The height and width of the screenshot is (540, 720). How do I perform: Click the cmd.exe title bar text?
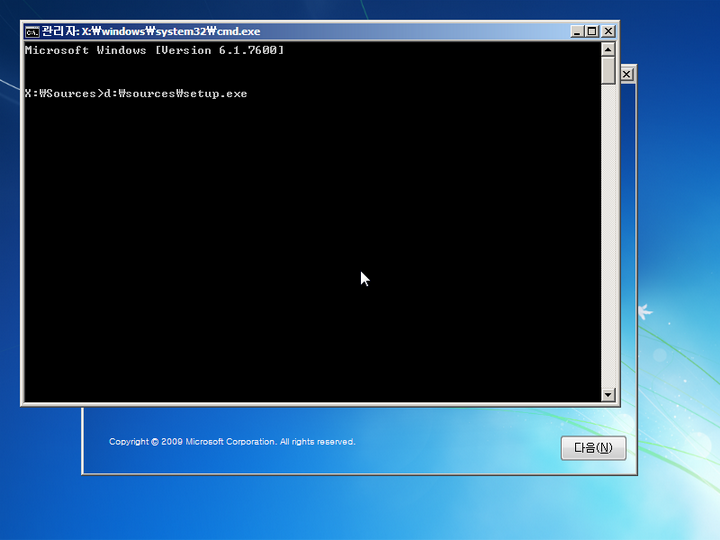pos(151,31)
